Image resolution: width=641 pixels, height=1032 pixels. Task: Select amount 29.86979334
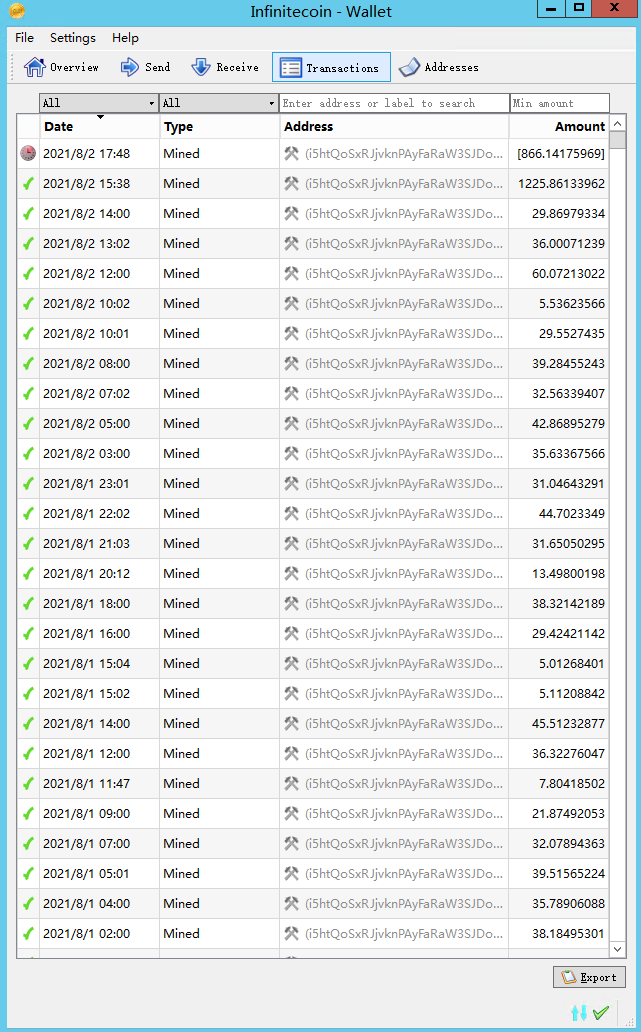[569, 213]
